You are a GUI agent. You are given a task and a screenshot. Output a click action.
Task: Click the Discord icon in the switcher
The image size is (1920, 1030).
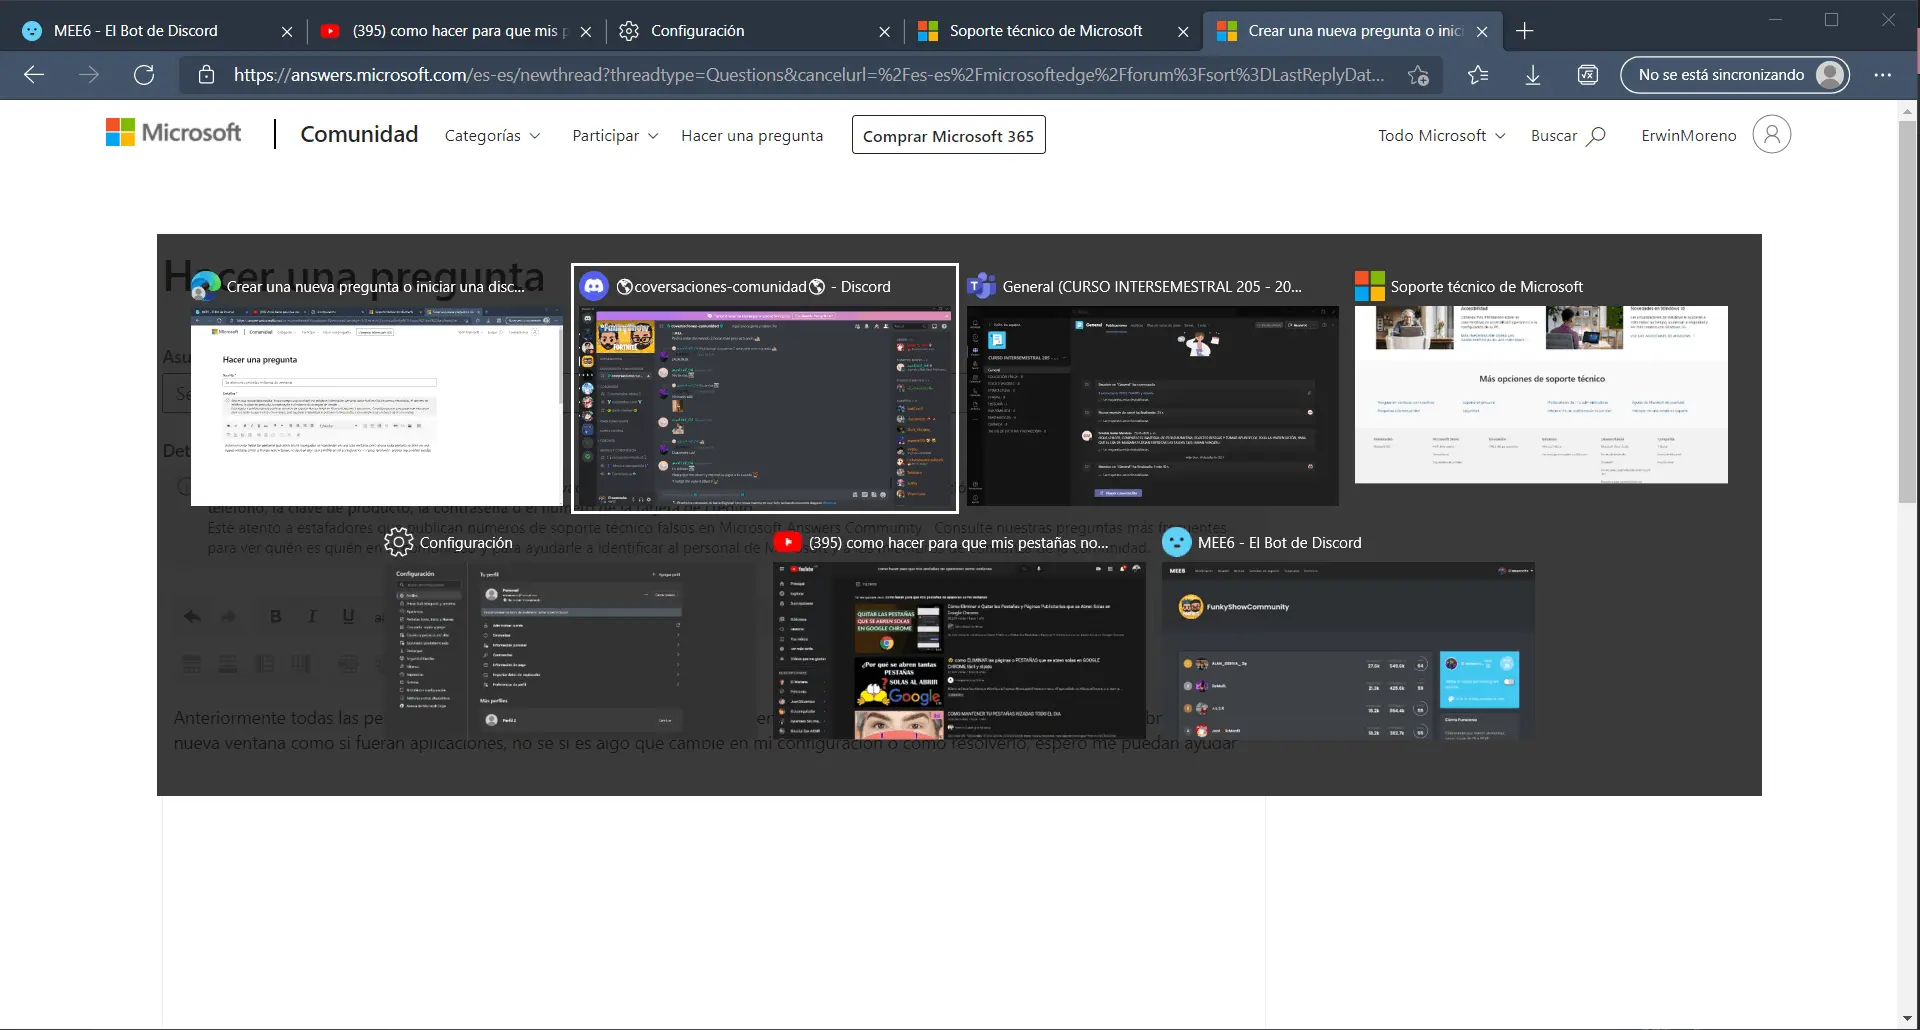[594, 287]
